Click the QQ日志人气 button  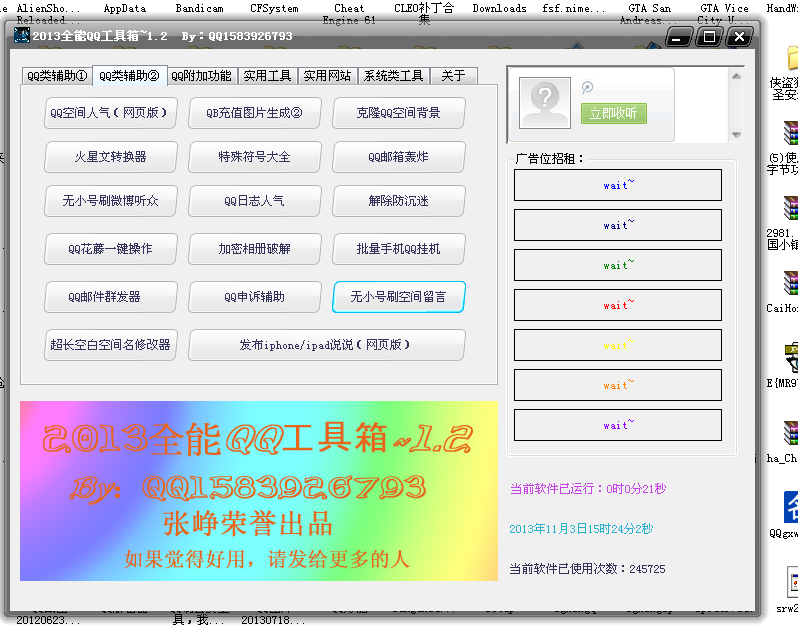pyautogui.click(x=254, y=201)
